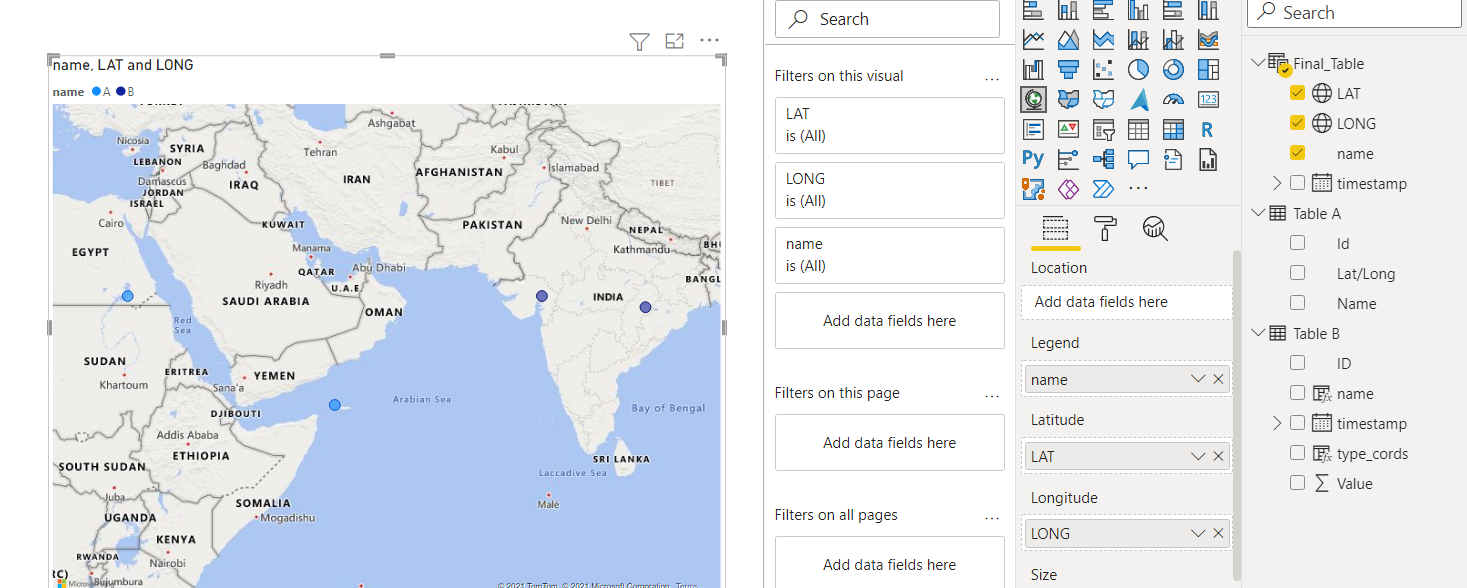Collapse the Table B tree node
Viewport: 1467px width, 588px height.
(x=1258, y=333)
